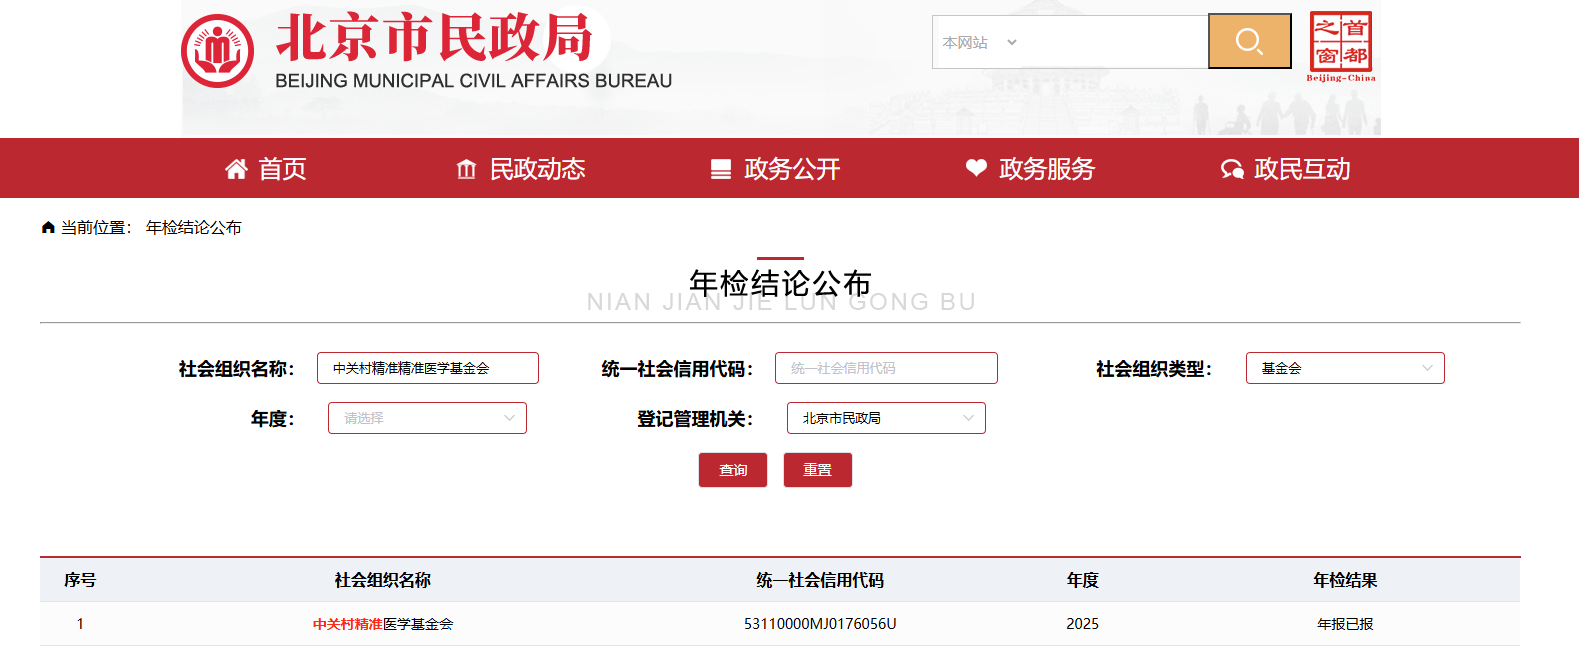Focus the 社会组织名称 input field
1579x646 pixels.
tap(428, 368)
